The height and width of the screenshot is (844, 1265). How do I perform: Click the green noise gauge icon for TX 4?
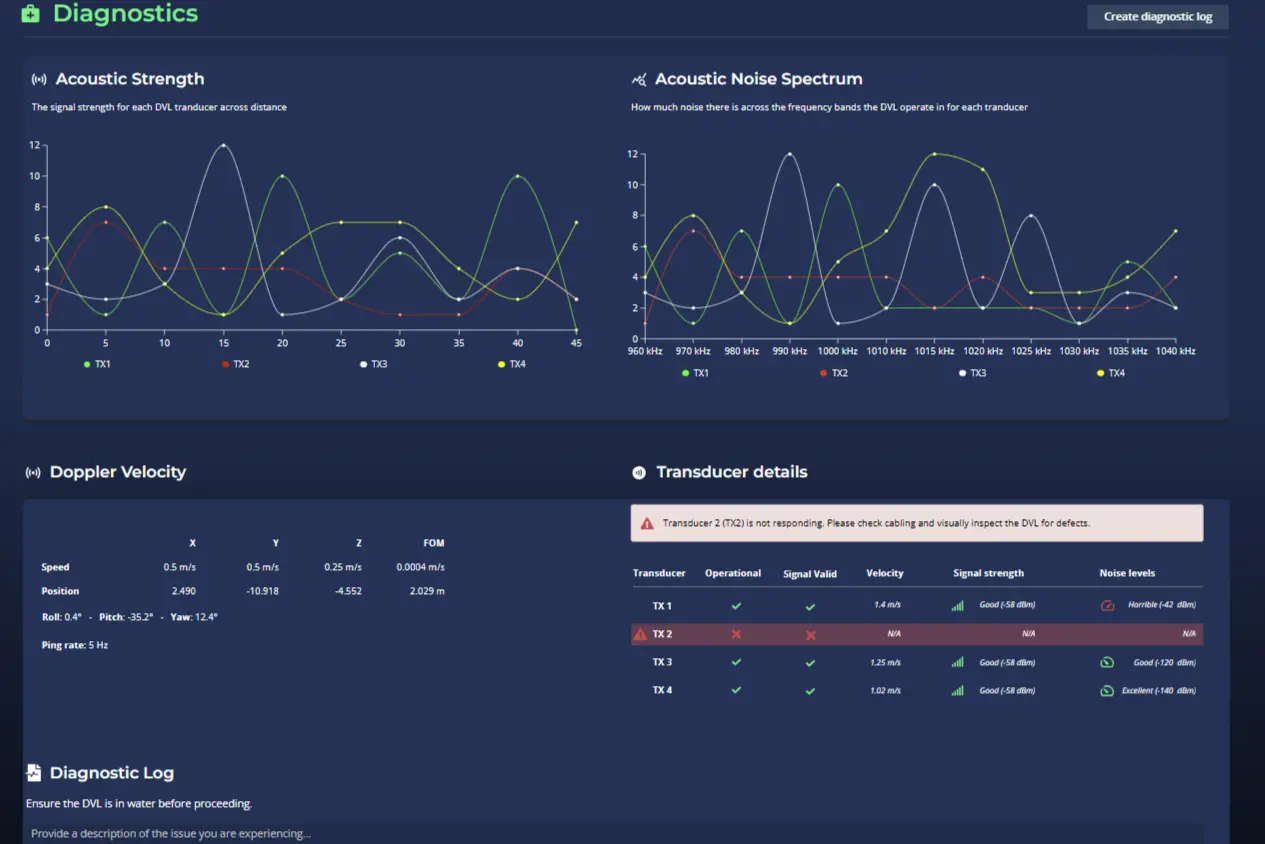1107,691
